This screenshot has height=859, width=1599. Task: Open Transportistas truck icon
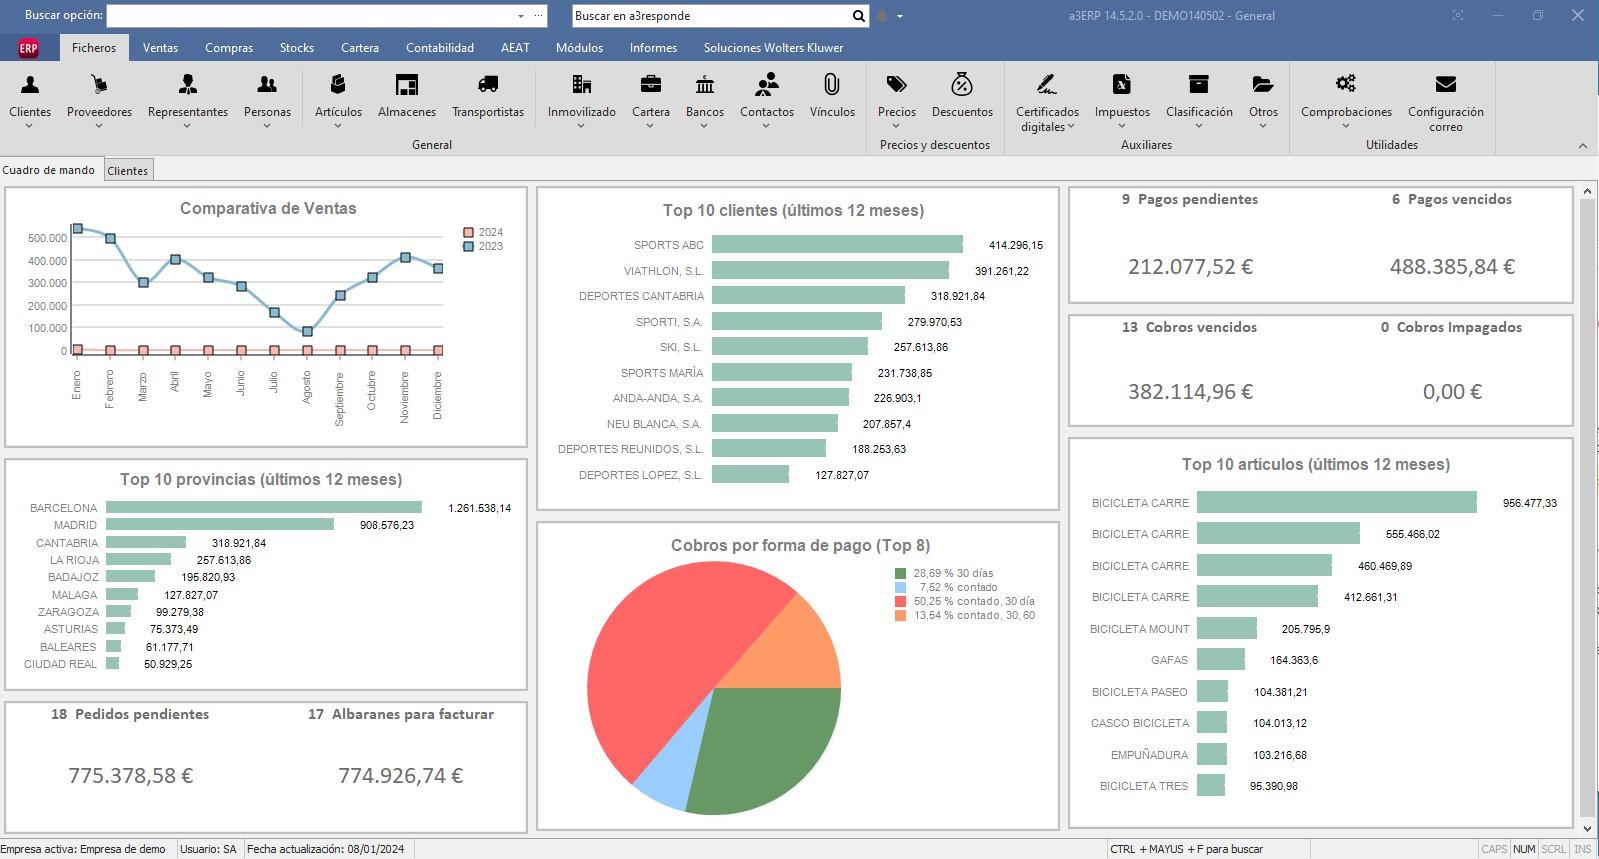tap(487, 86)
